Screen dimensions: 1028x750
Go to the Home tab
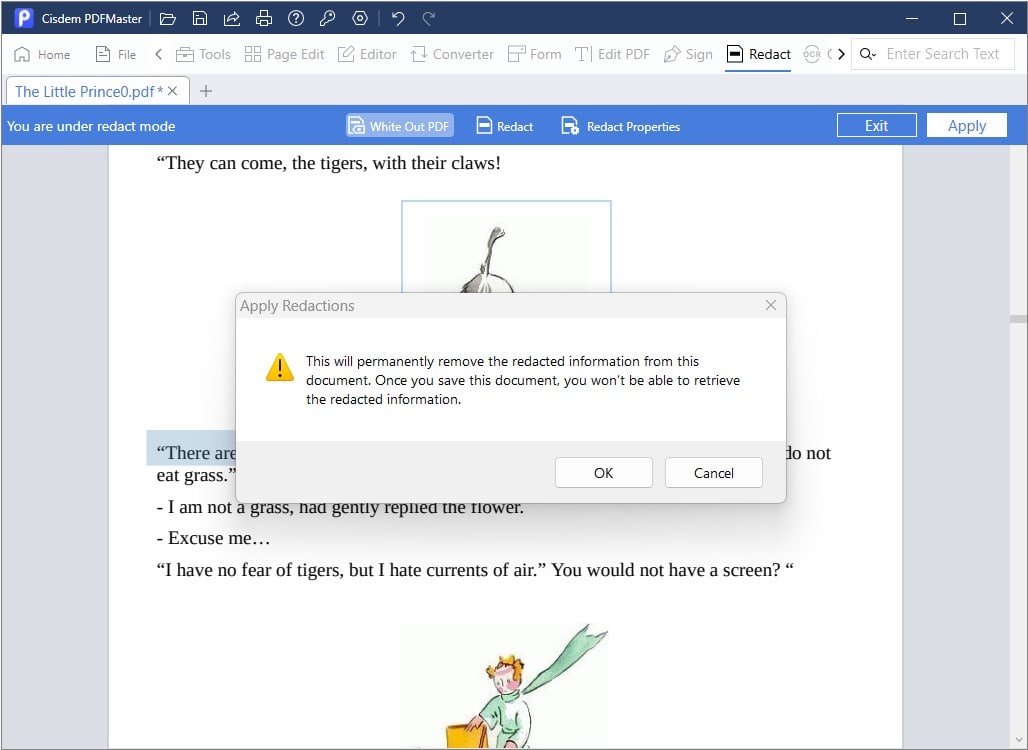tap(42, 54)
